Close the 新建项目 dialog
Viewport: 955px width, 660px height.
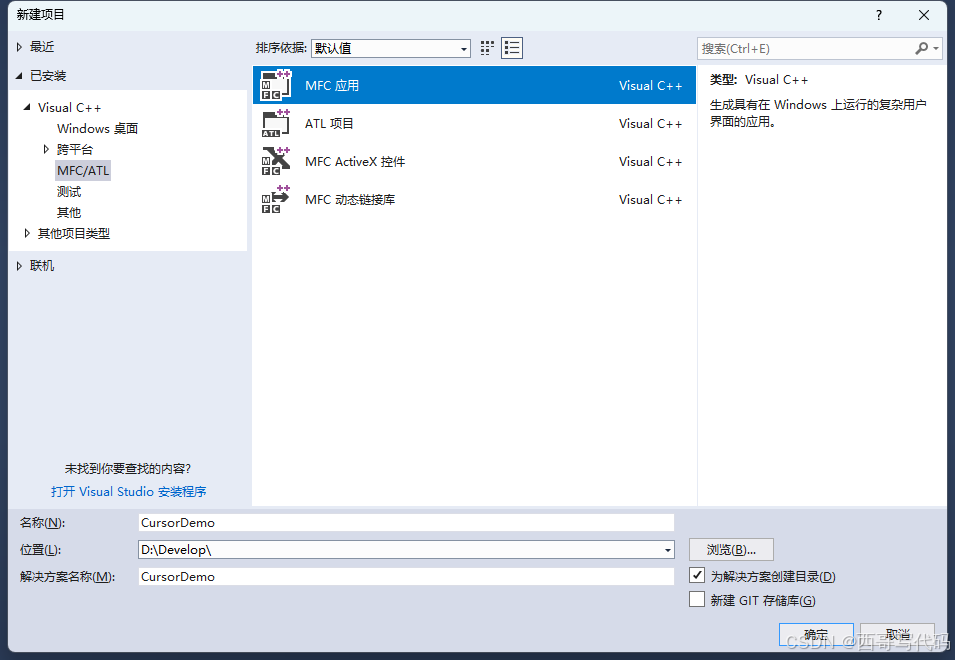click(924, 15)
